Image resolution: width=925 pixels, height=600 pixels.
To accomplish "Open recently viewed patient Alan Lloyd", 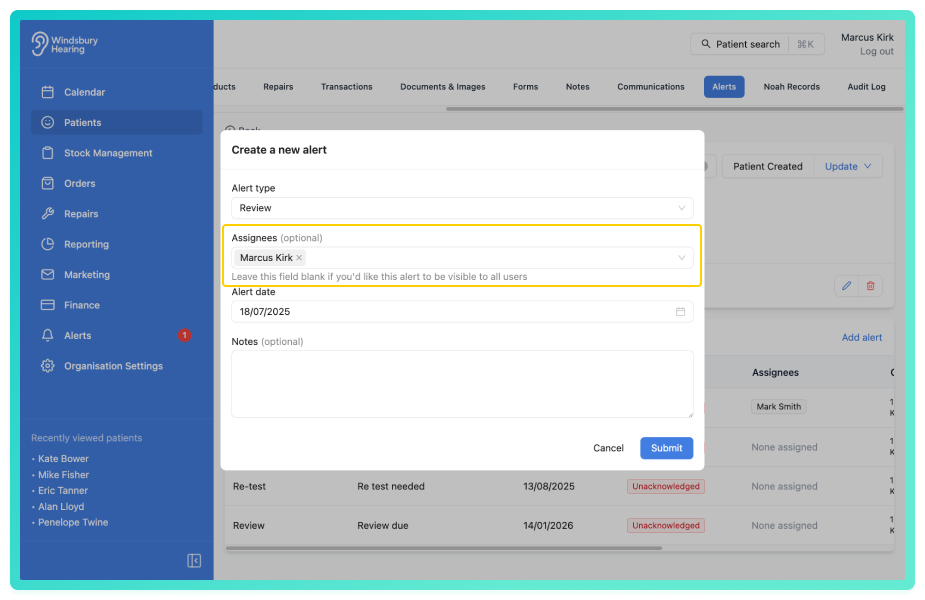I will [x=61, y=506].
